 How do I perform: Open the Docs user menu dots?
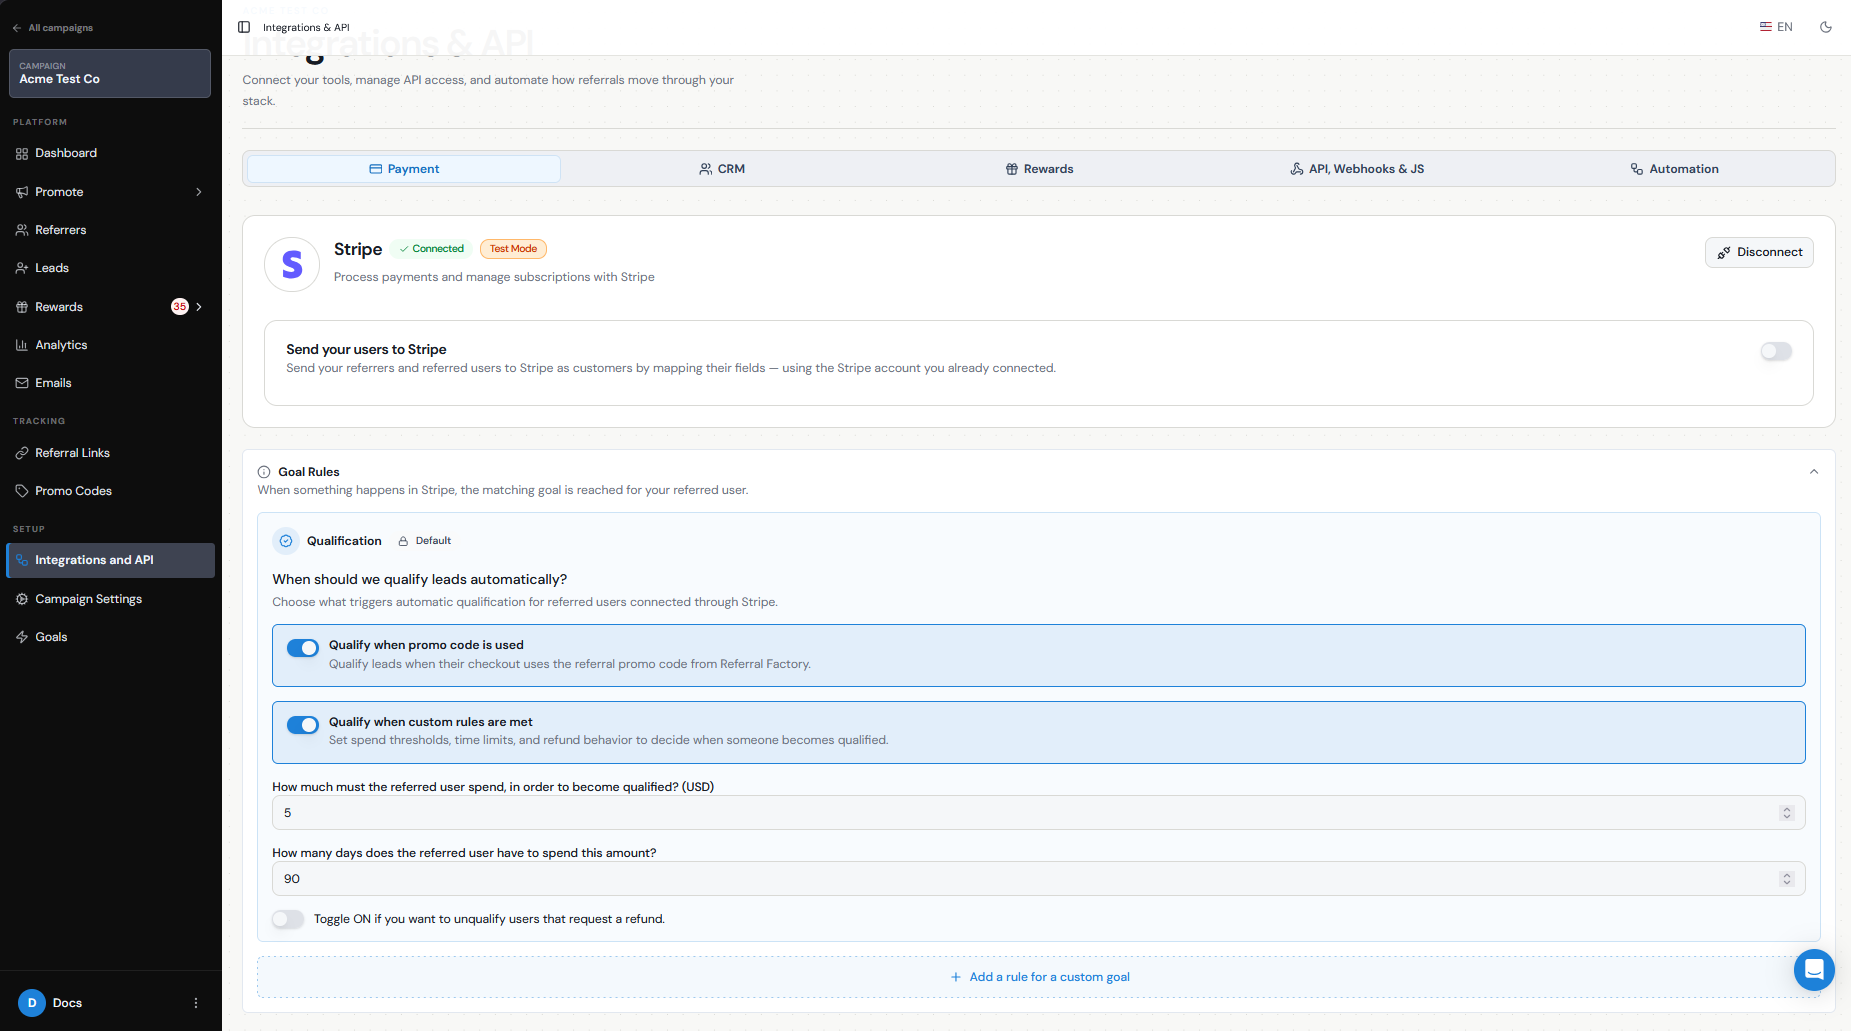pos(196,1003)
